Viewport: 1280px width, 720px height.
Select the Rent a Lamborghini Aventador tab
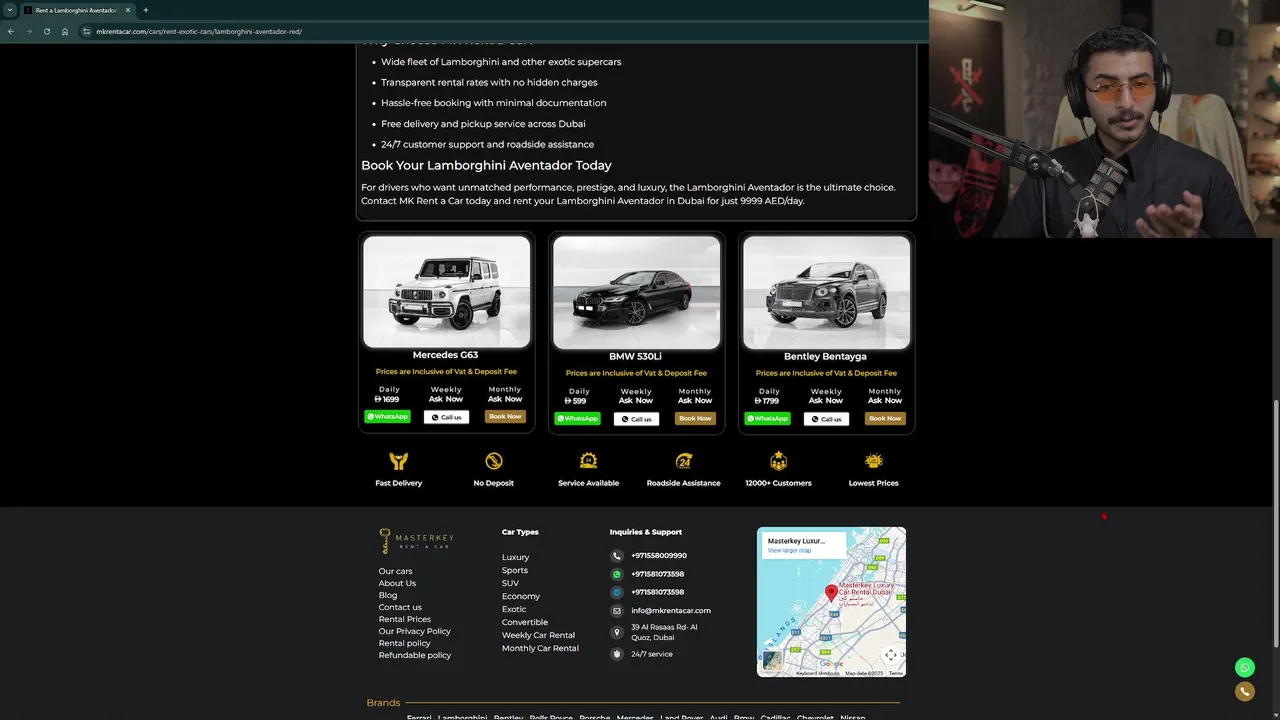78,10
